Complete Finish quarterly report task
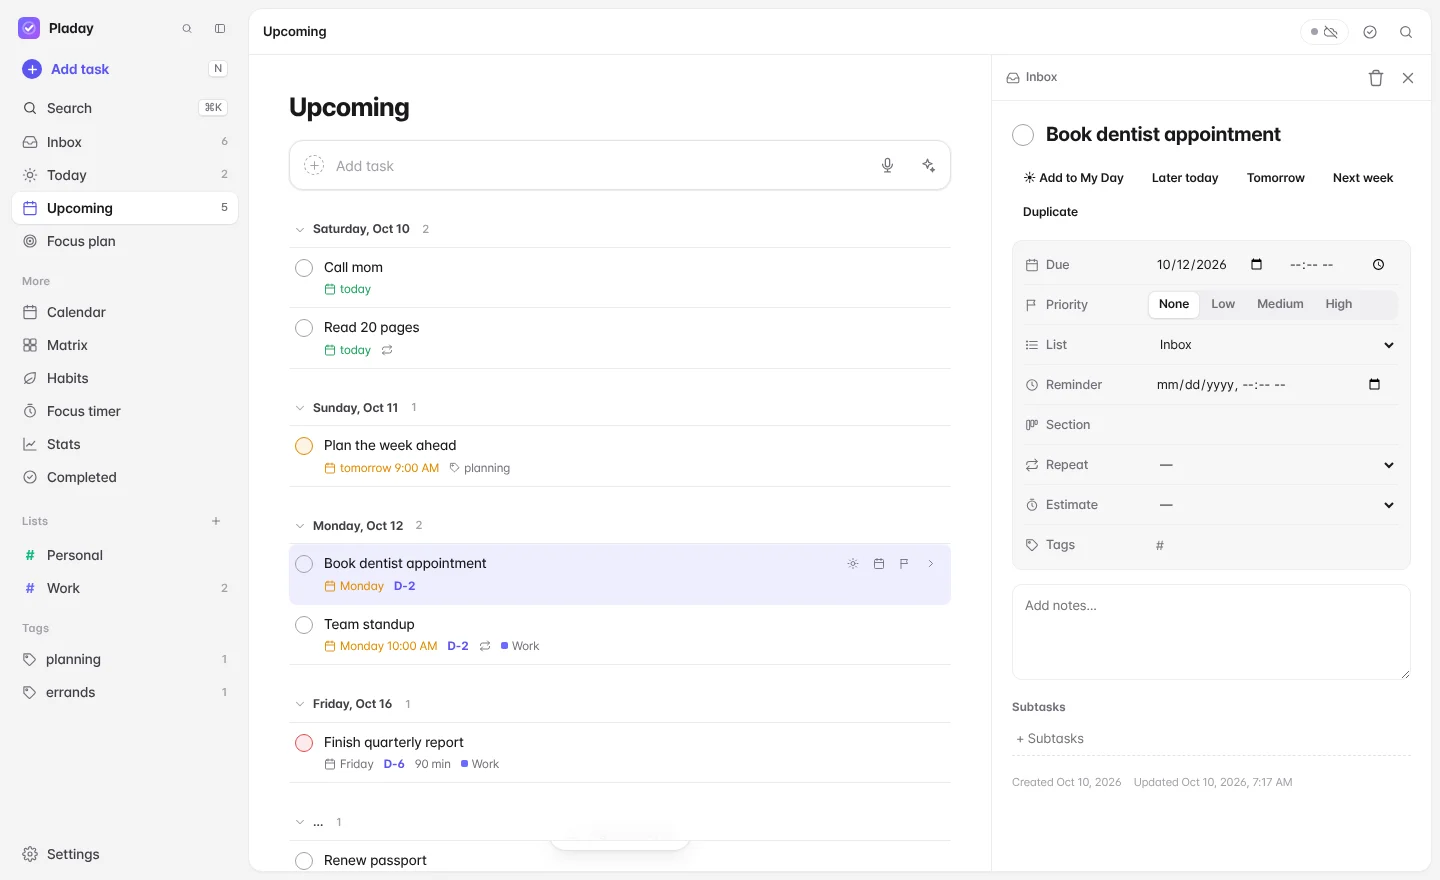This screenshot has width=1440, height=880. [x=304, y=743]
